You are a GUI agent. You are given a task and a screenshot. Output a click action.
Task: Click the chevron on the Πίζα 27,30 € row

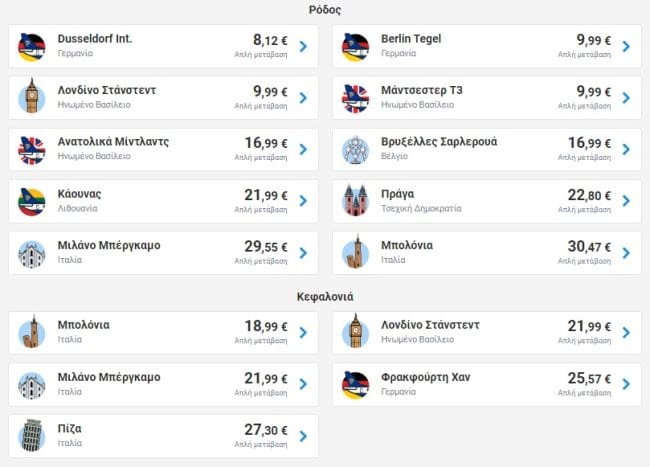[303, 436]
